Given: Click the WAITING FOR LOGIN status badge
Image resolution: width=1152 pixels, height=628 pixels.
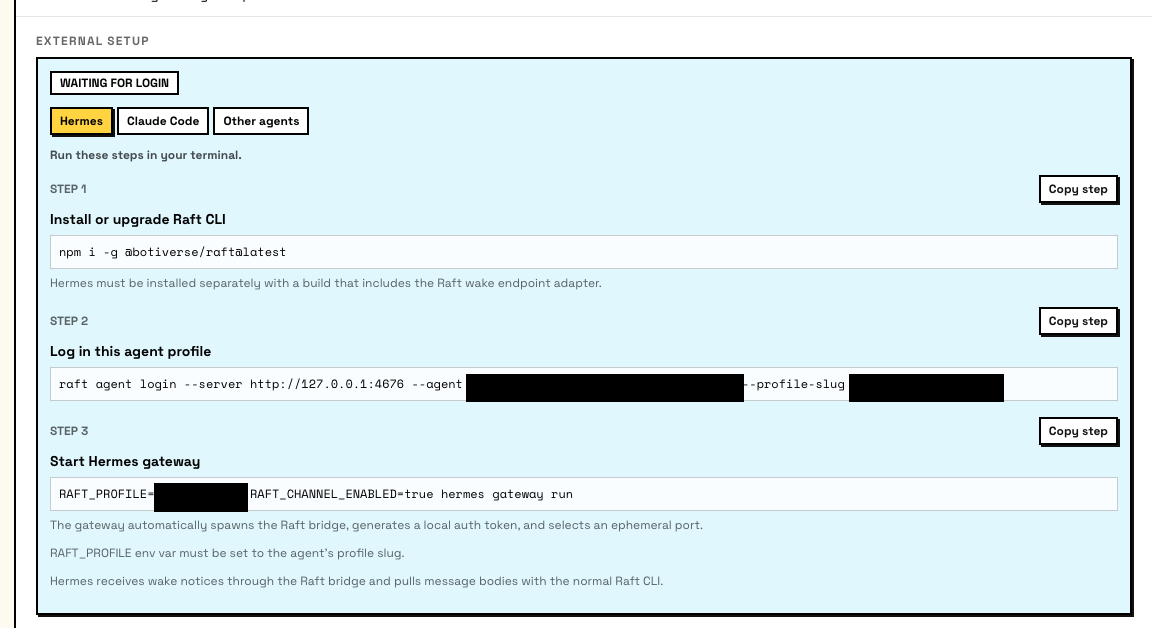Looking at the screenshot, I should pos(114,83).
